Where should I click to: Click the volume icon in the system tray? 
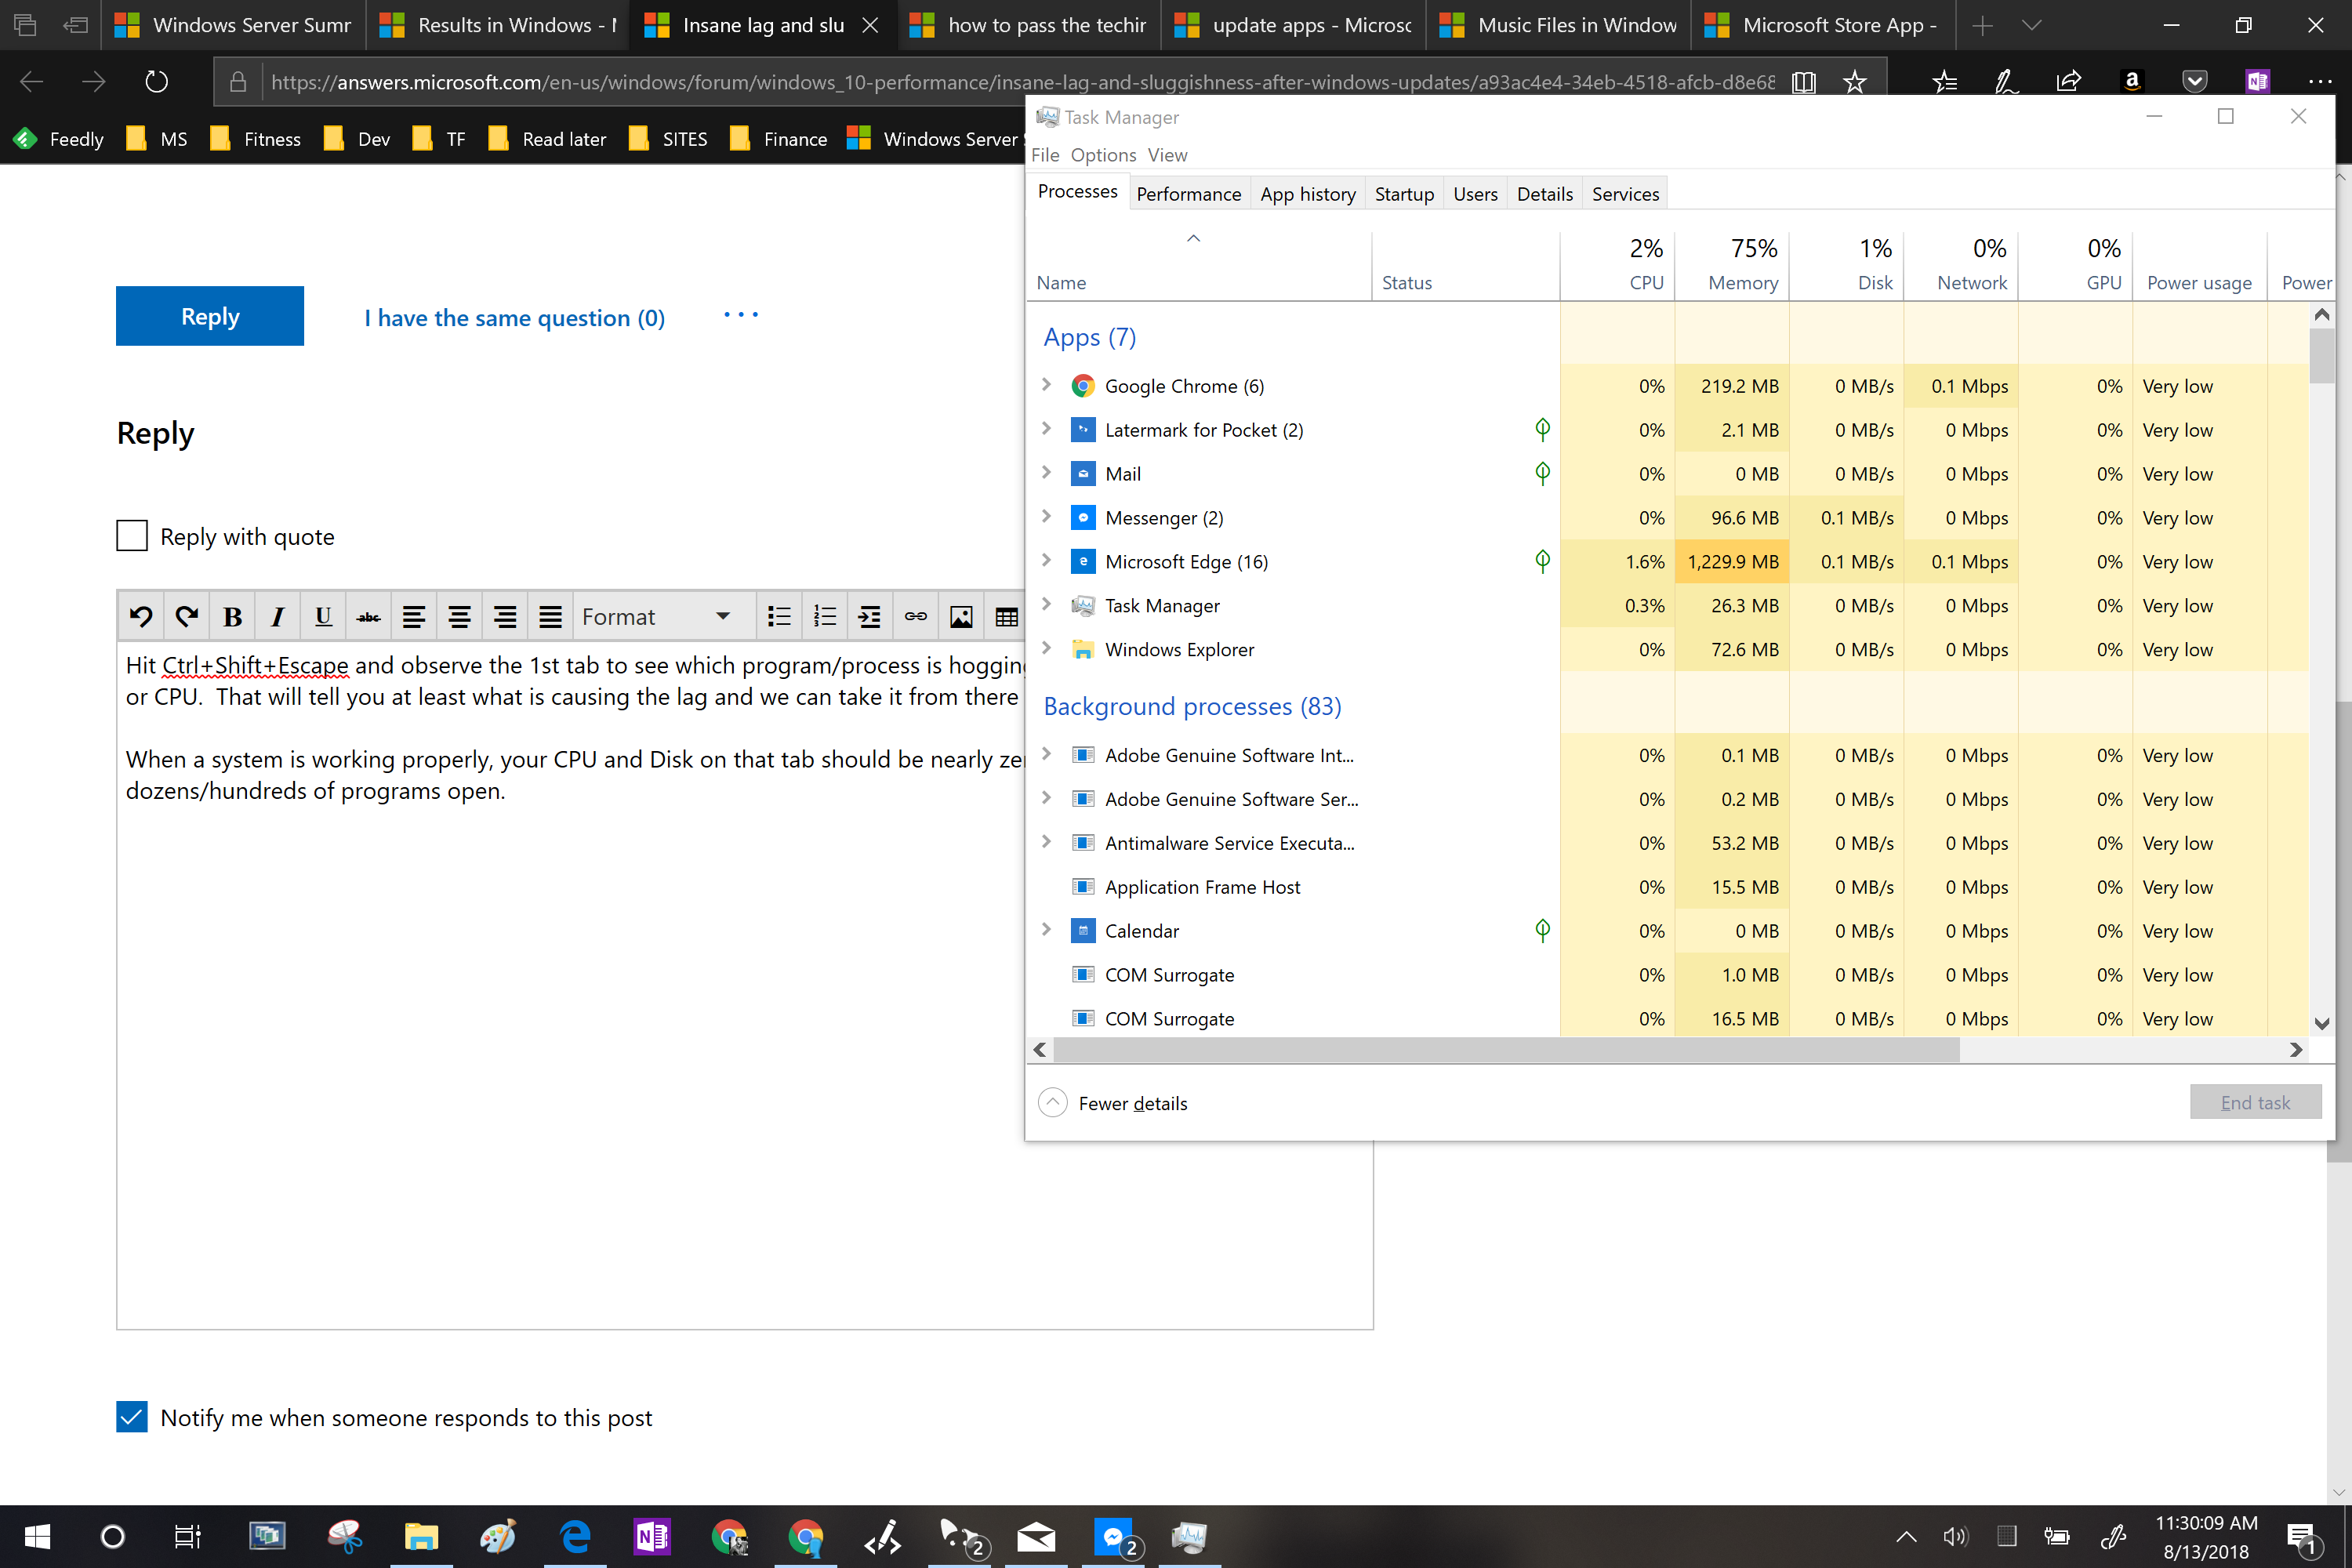(1955, 1536)
